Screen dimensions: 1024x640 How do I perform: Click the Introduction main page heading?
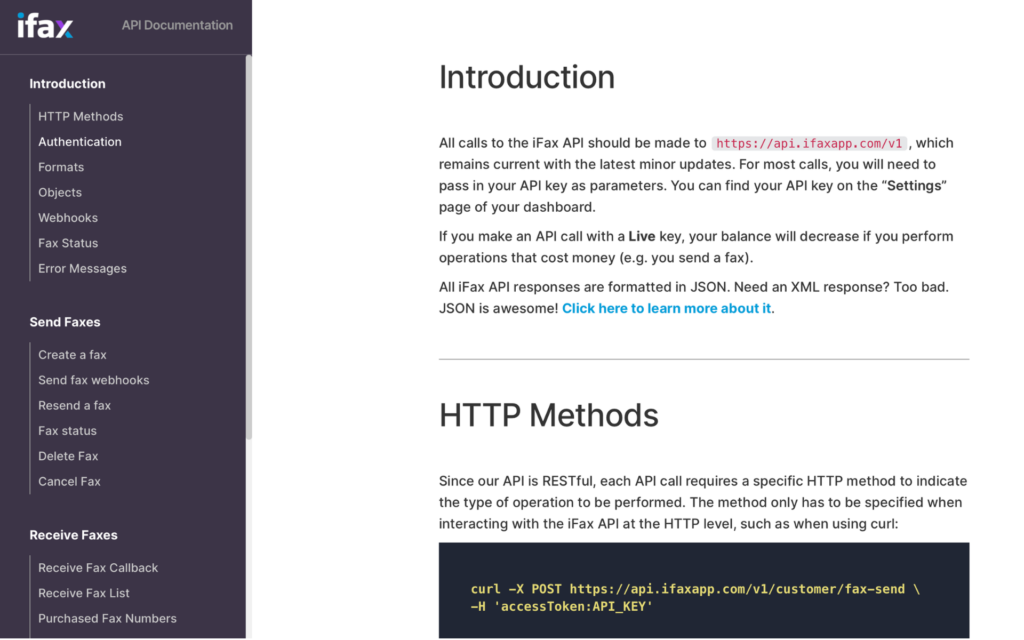point(527,77)
